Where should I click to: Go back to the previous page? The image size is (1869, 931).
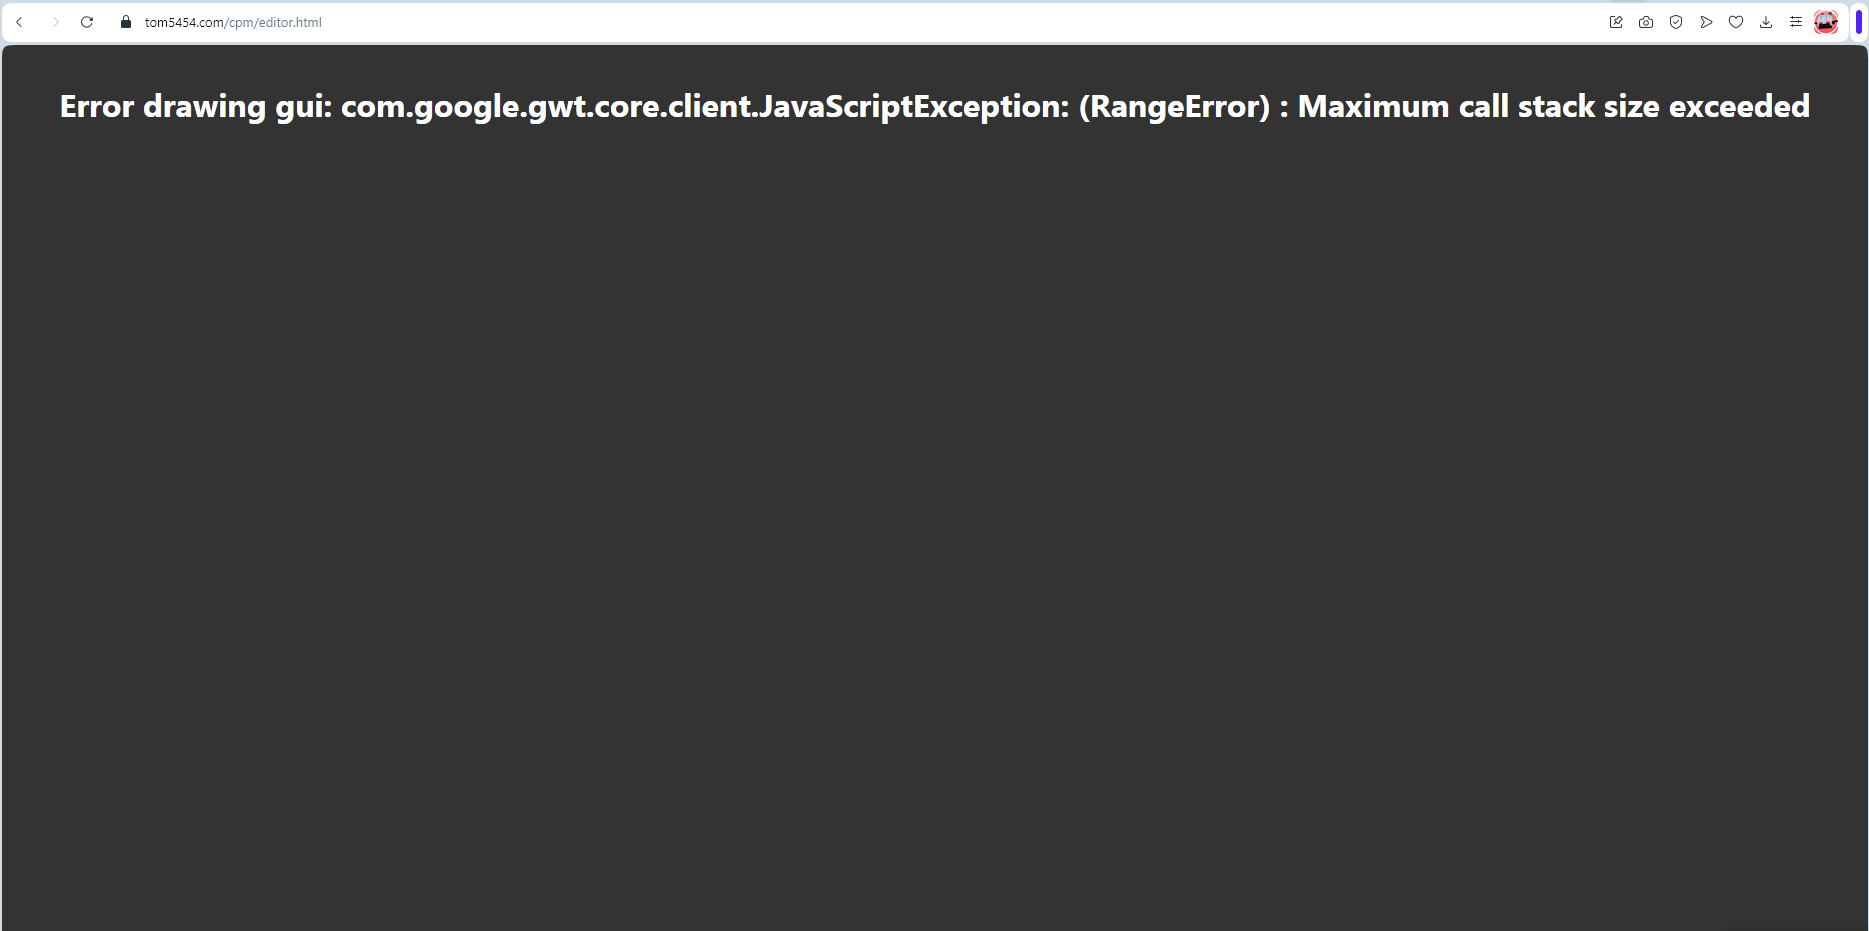coord(20,21)
